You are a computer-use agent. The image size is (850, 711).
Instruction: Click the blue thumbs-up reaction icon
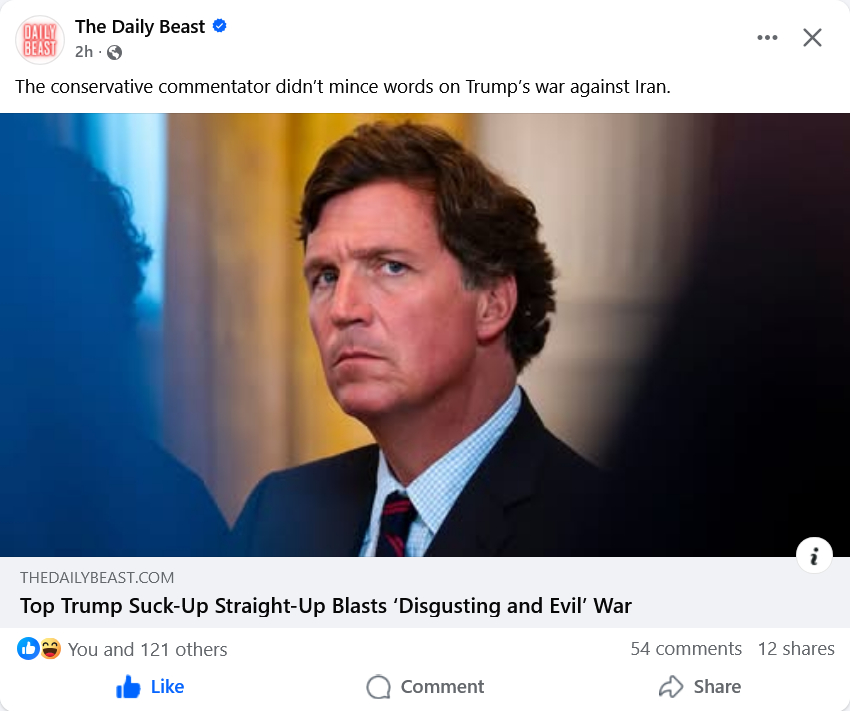click(x=28, y=648)
